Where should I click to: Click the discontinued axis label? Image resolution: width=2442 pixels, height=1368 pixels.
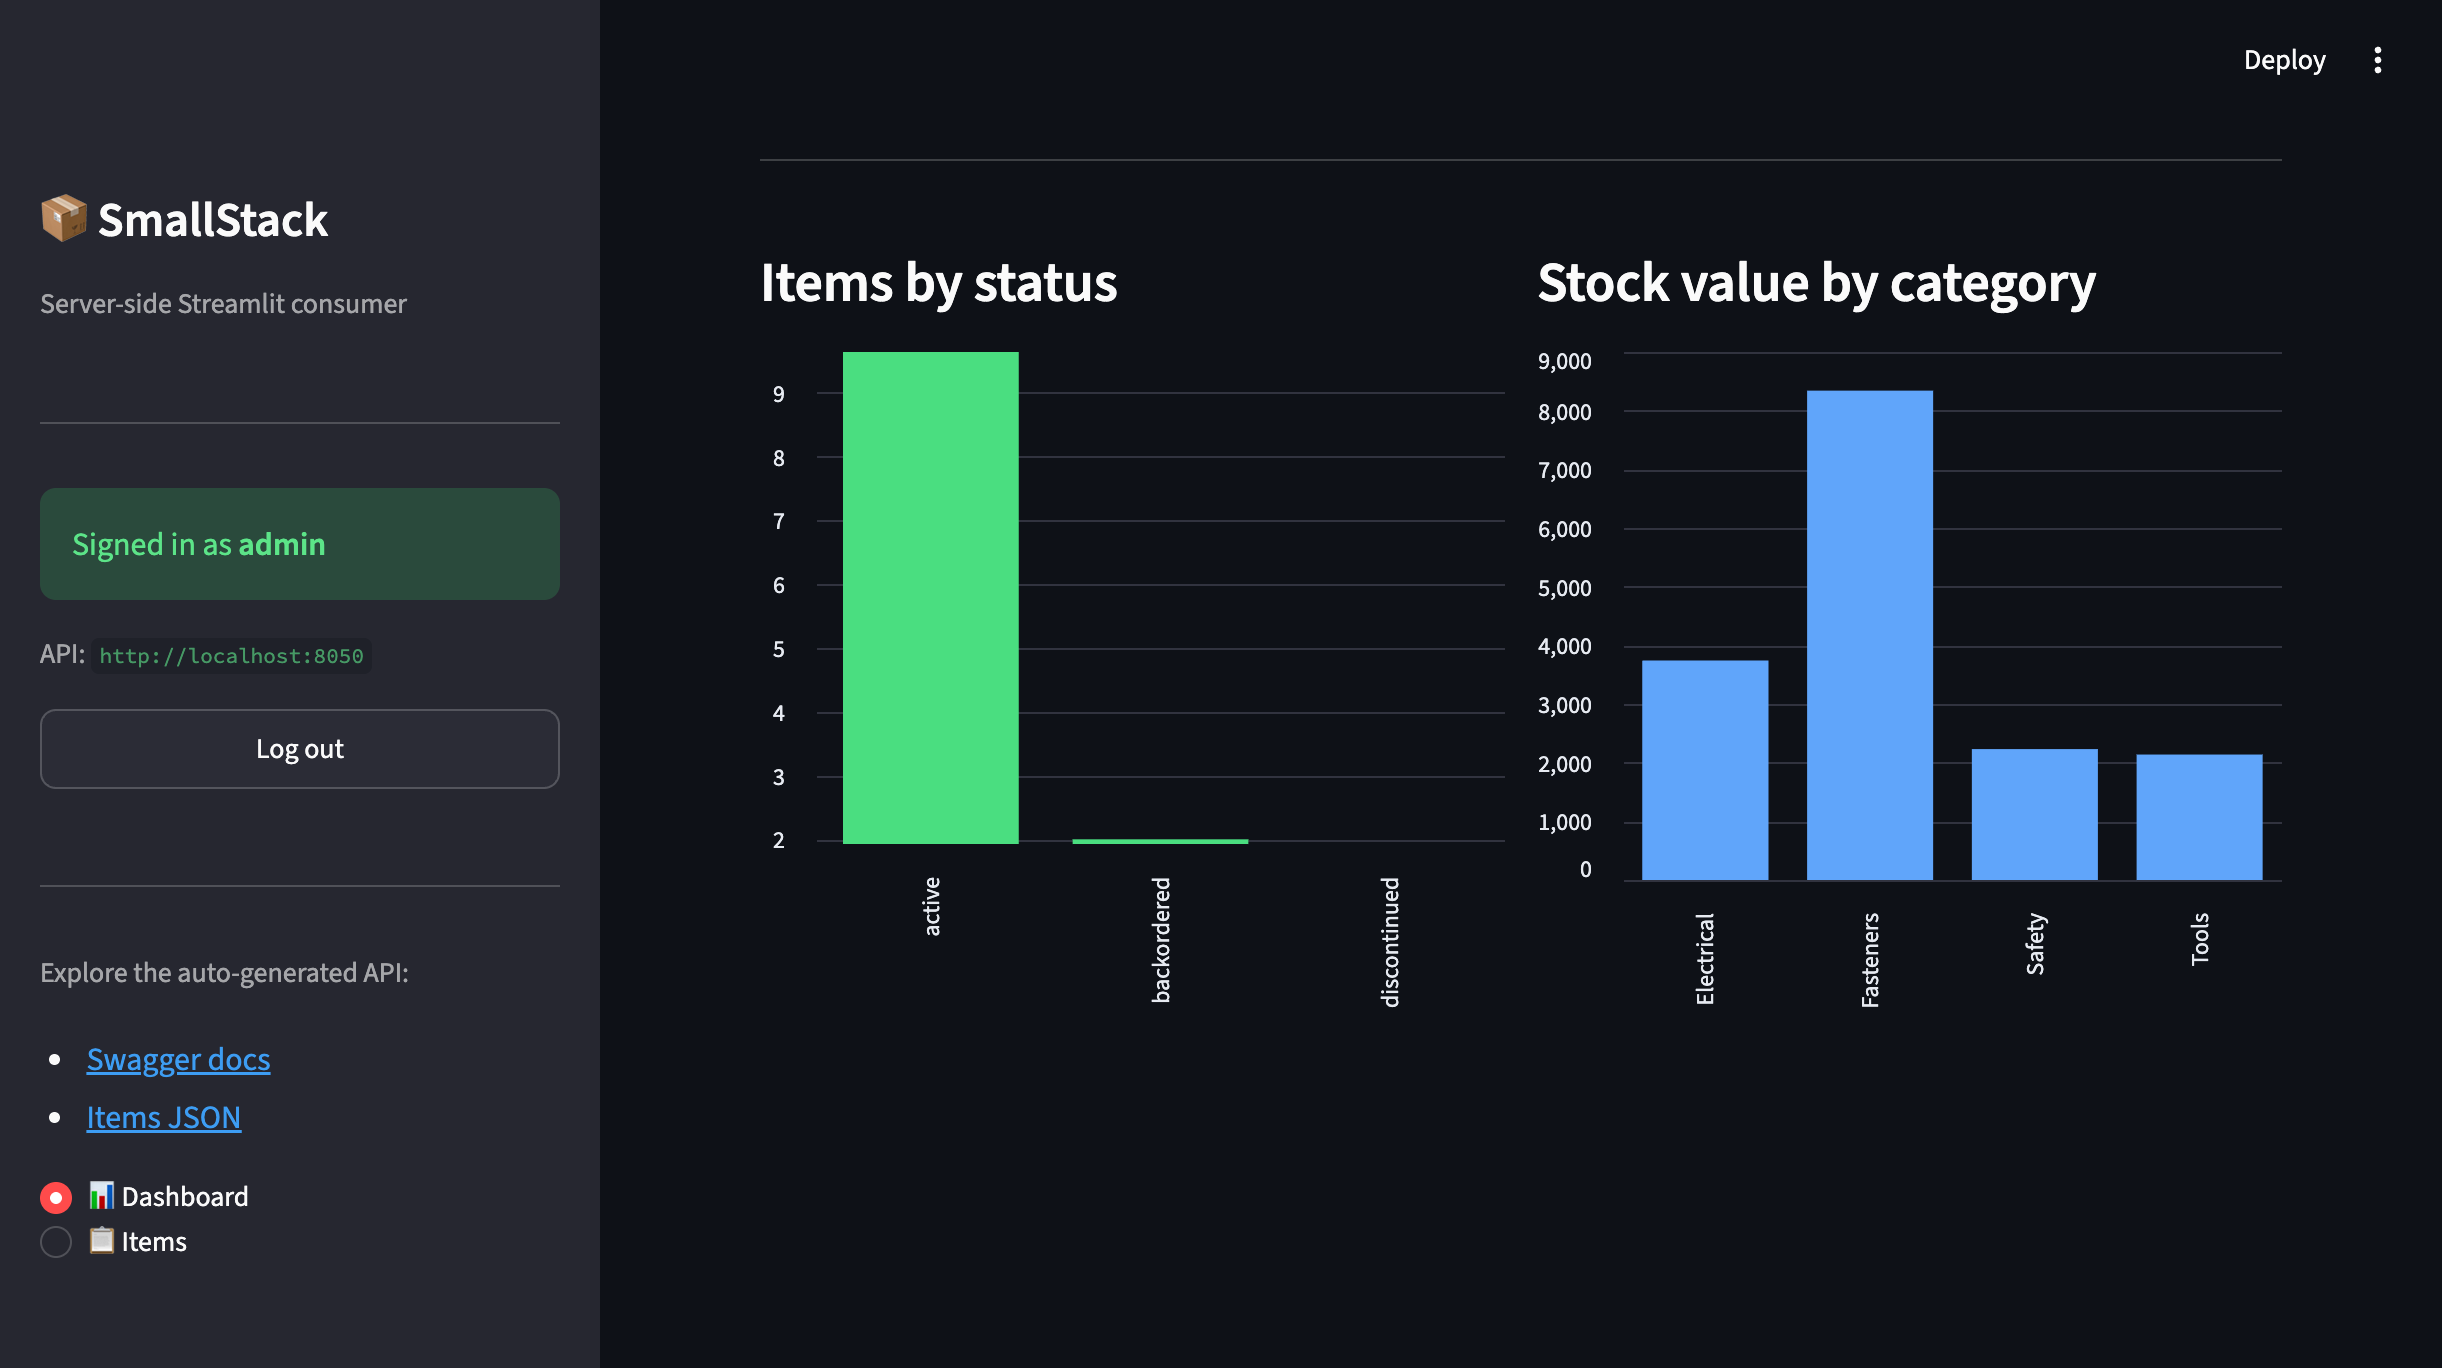[x=1390, y=942]
